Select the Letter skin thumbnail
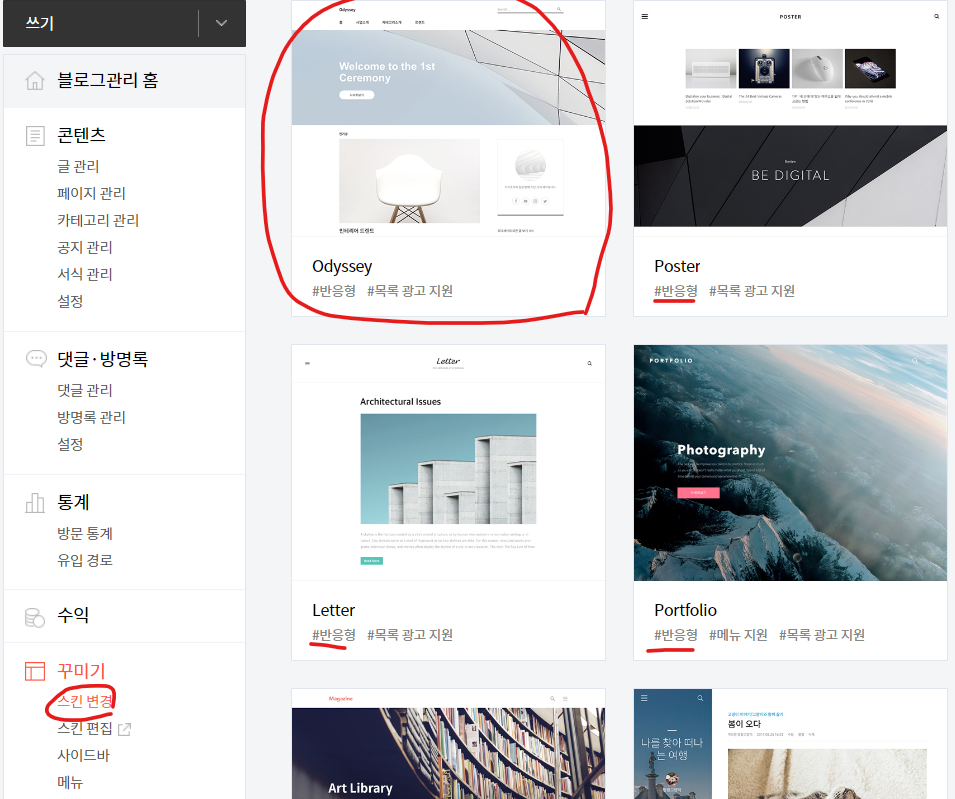This screenshot has width=955, height=799. pos(448,462)
